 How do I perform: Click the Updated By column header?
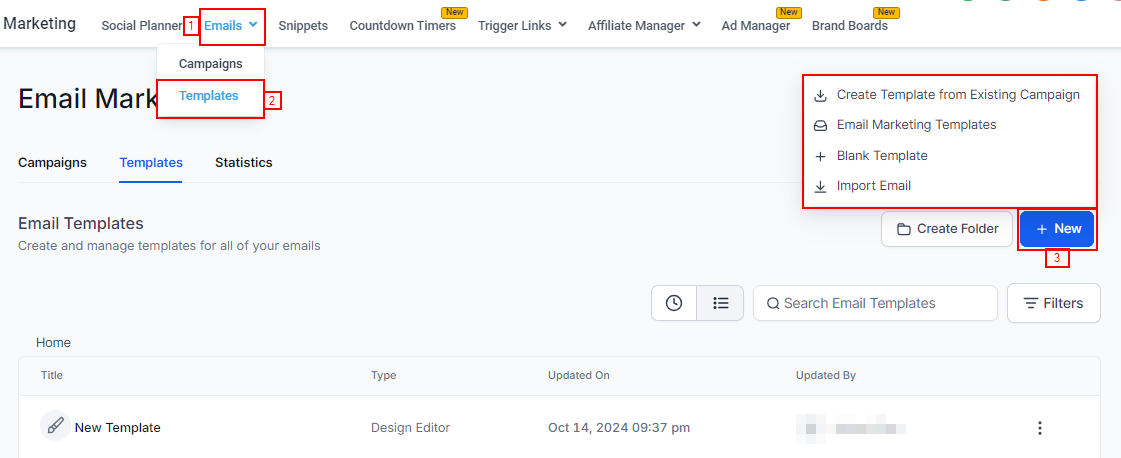tap(826, 375)
